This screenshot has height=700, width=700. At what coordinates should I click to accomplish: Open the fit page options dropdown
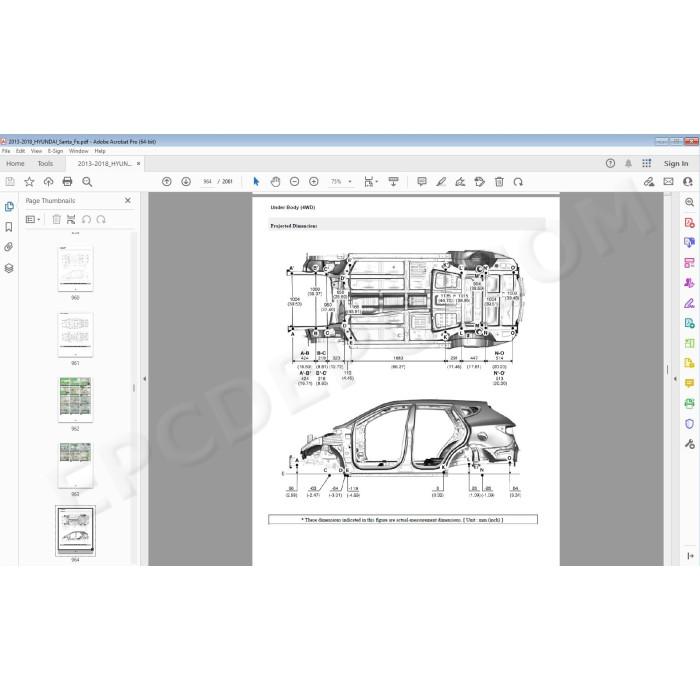click(x=371, y=182)
